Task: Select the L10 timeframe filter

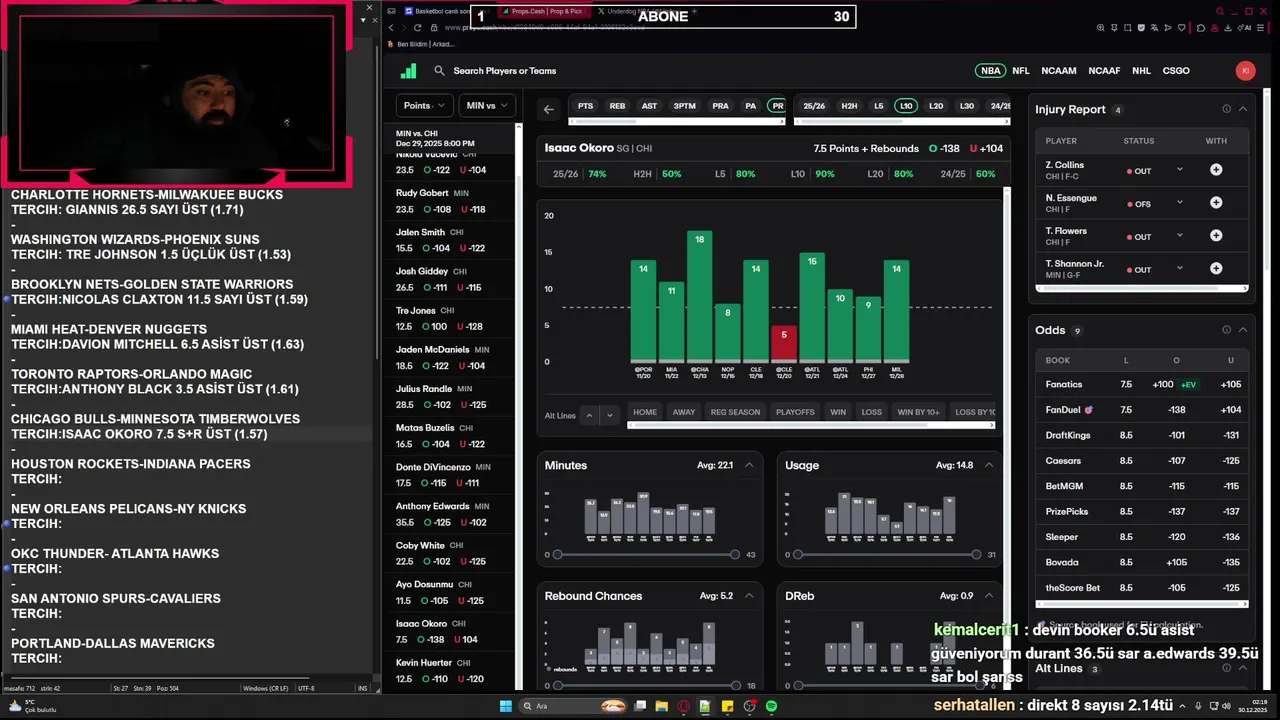Action: [906, 106]
